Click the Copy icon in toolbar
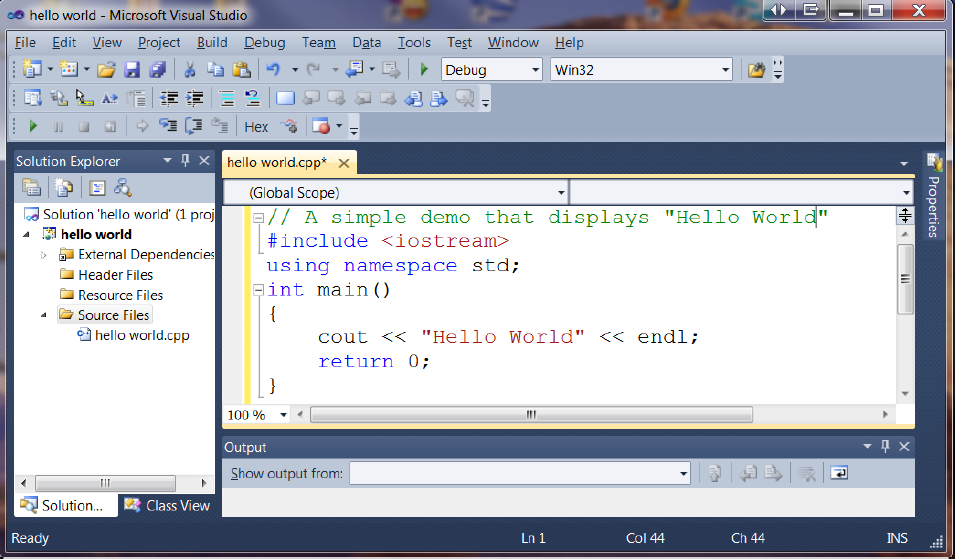This screenshot has height=559, width=955. coord(215,70)
